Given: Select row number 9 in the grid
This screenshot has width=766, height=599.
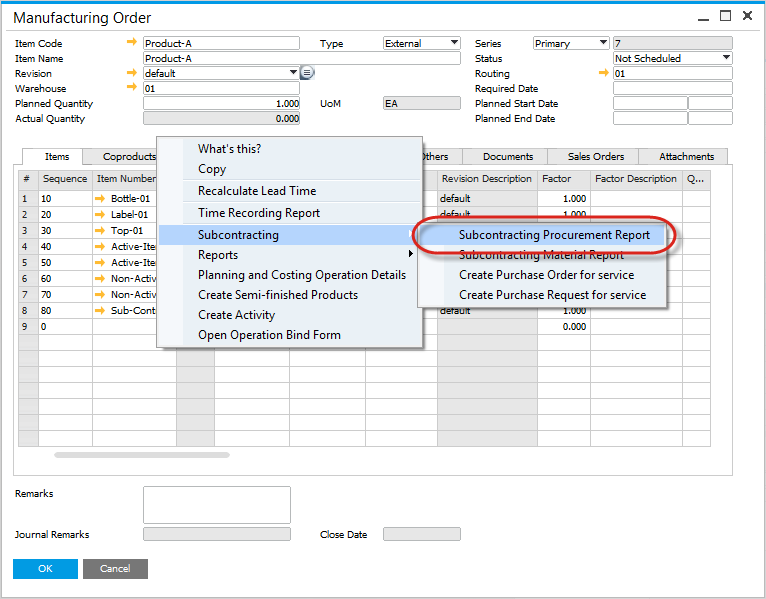Looking at the screenshot, I should click(28, 326).
